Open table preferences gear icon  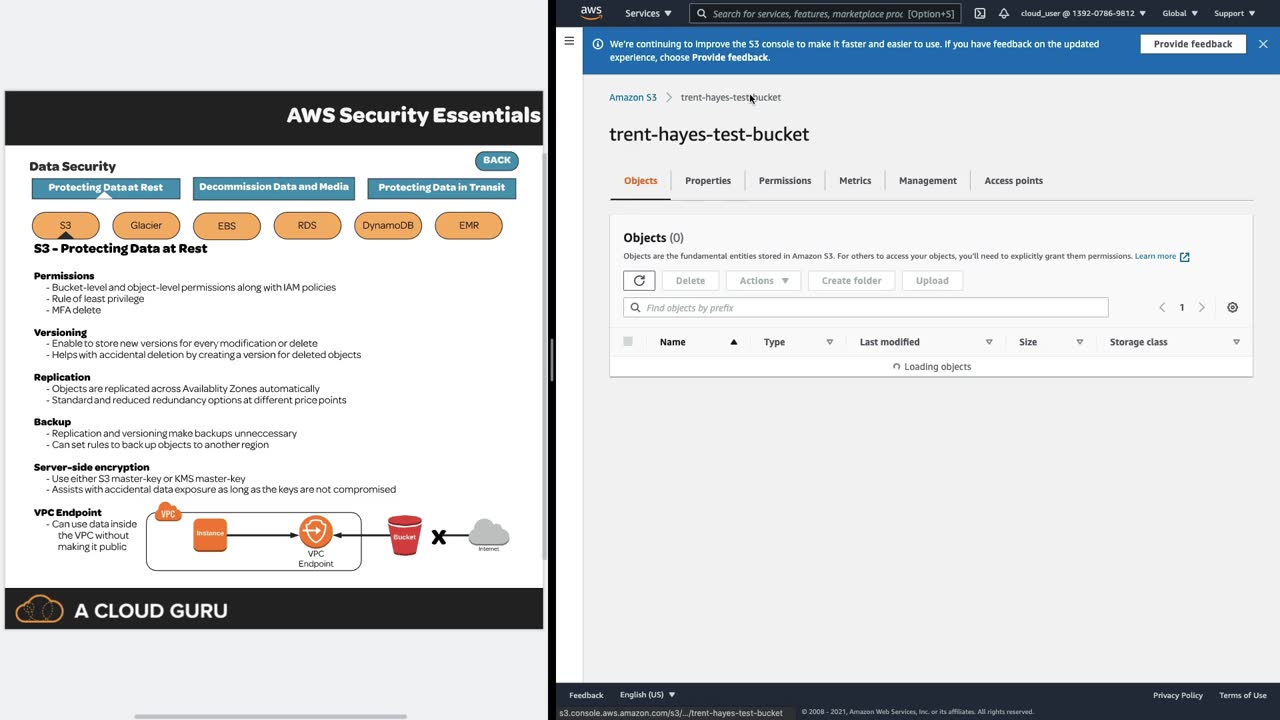pos(1232,308)
